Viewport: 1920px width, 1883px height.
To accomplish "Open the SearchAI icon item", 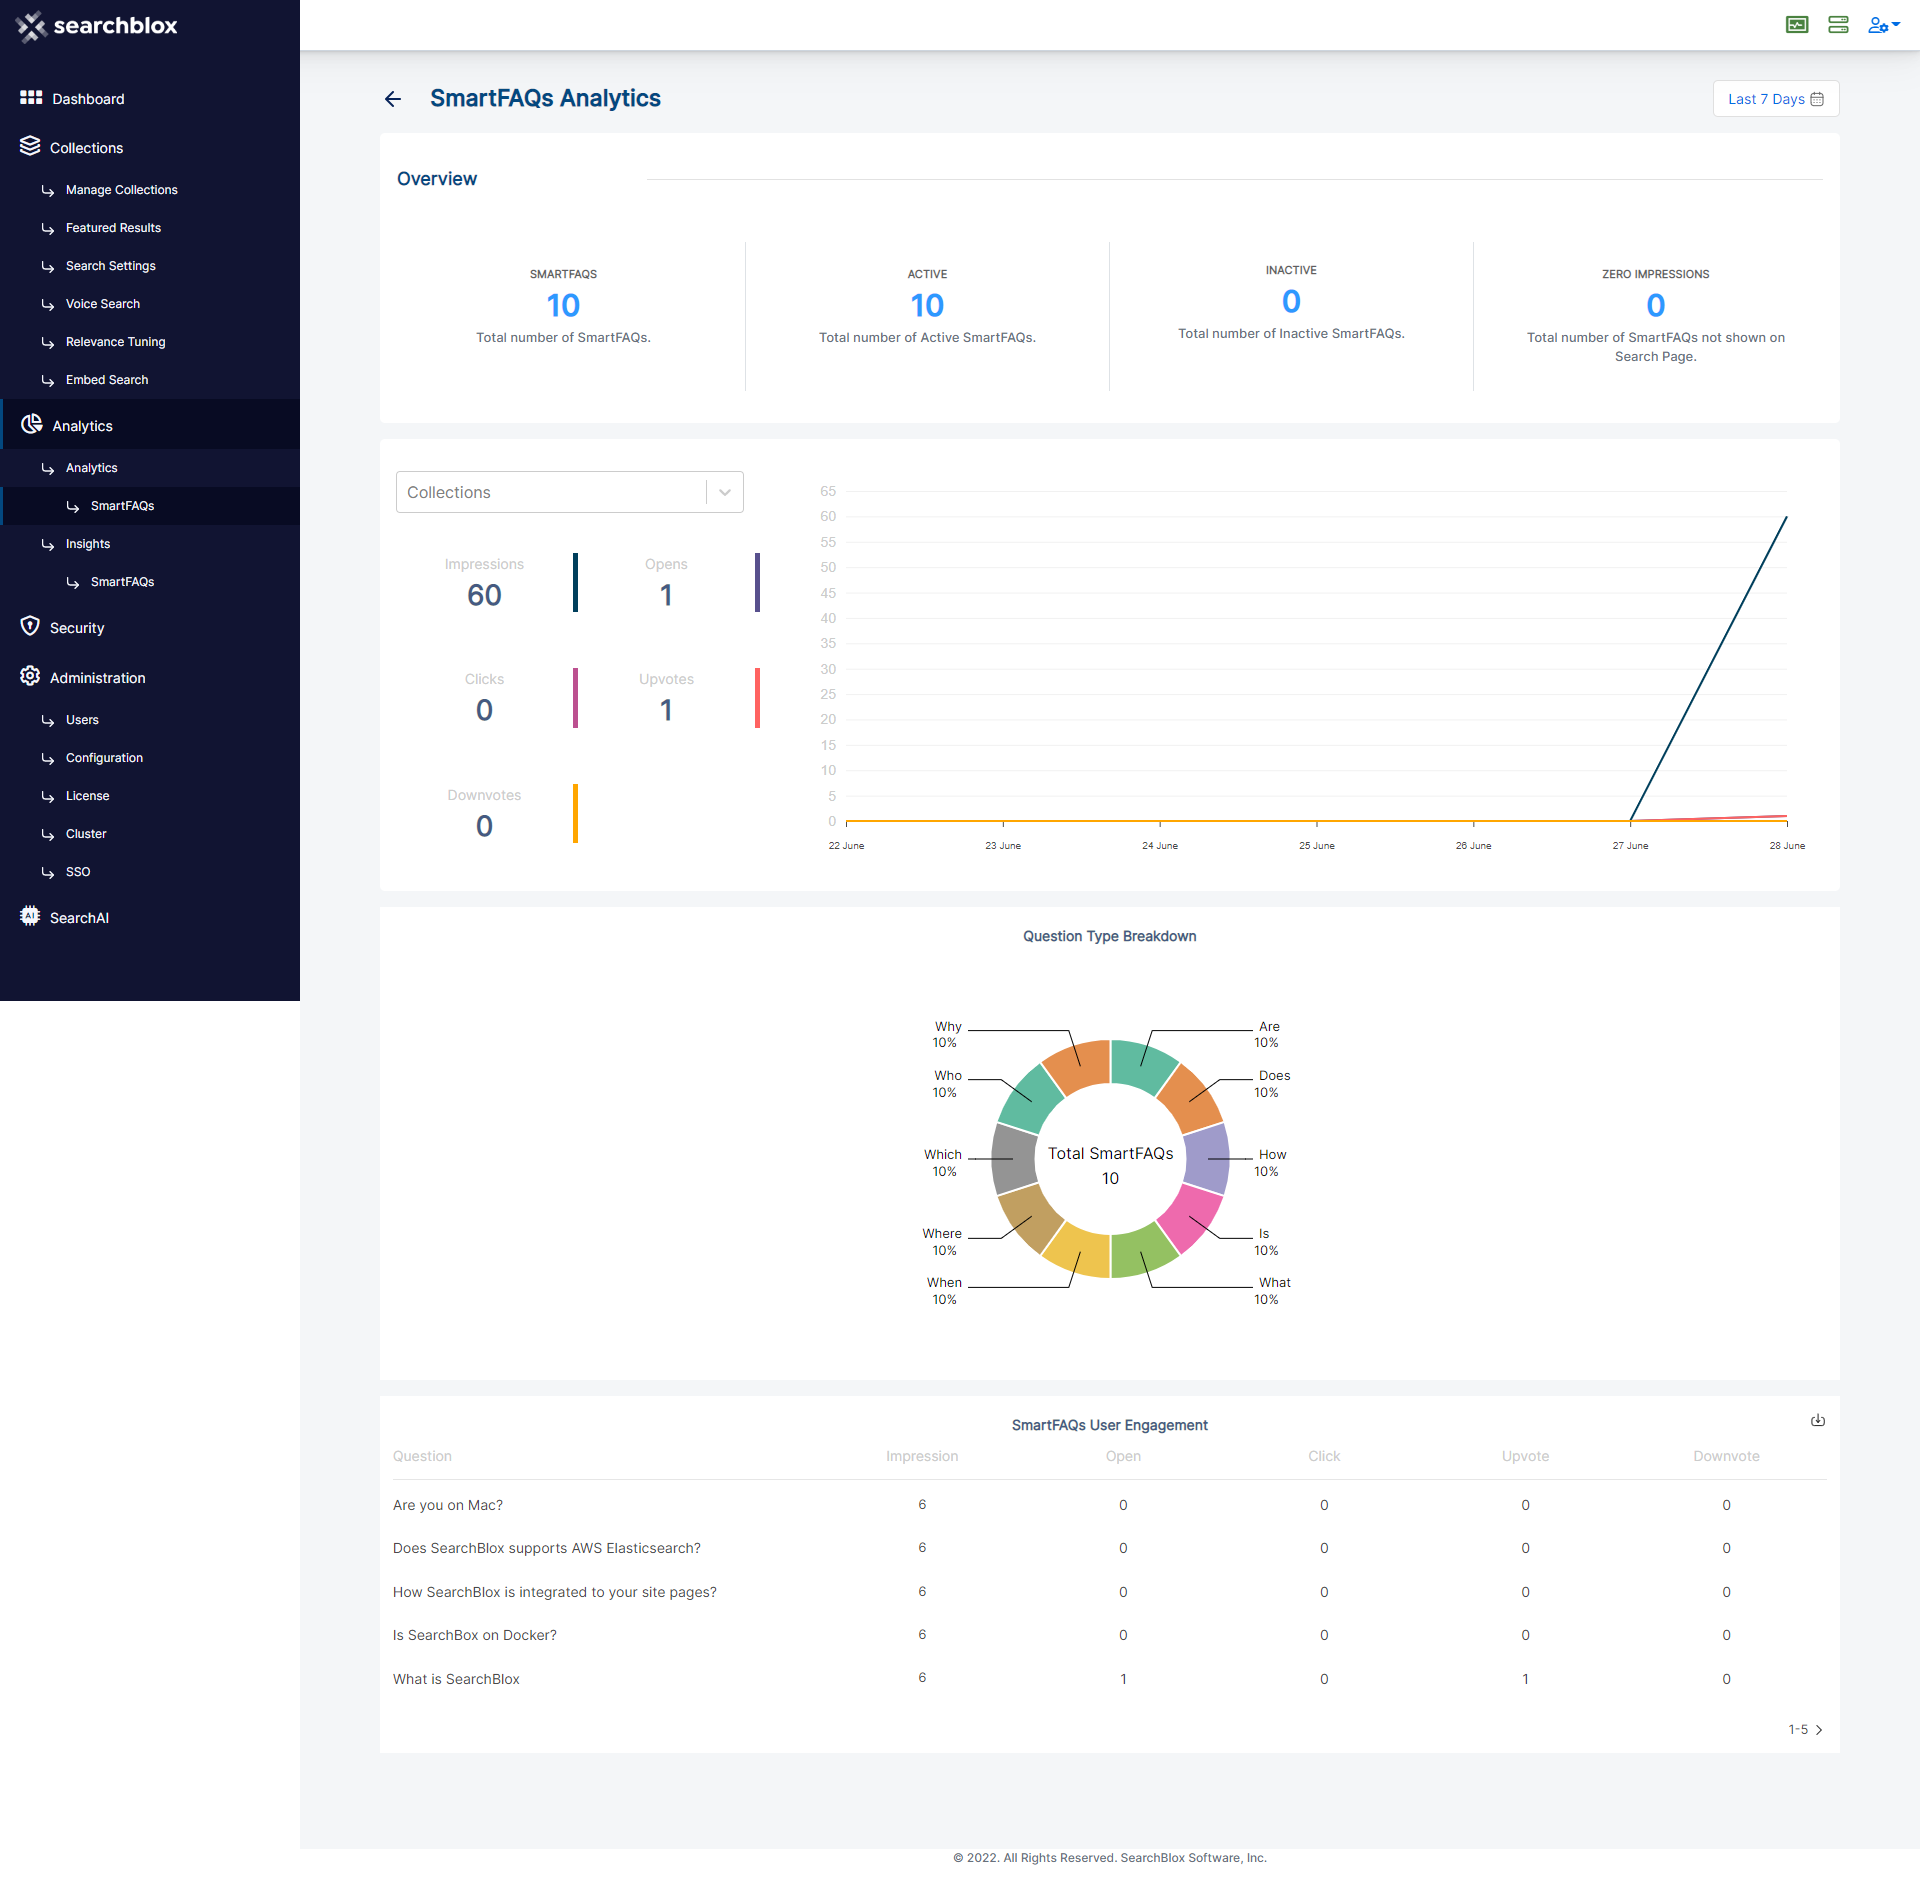I will click(30, 916).
